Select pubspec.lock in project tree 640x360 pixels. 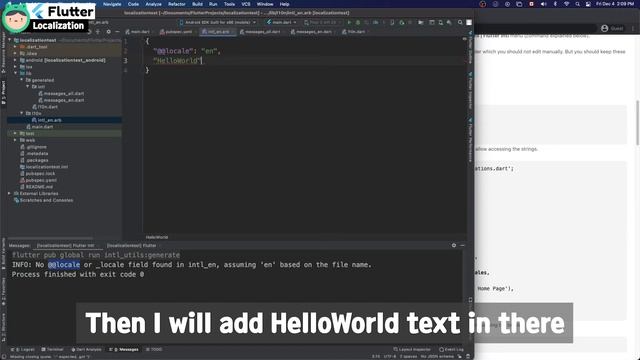pyautogui.click(x=40, y=173)
